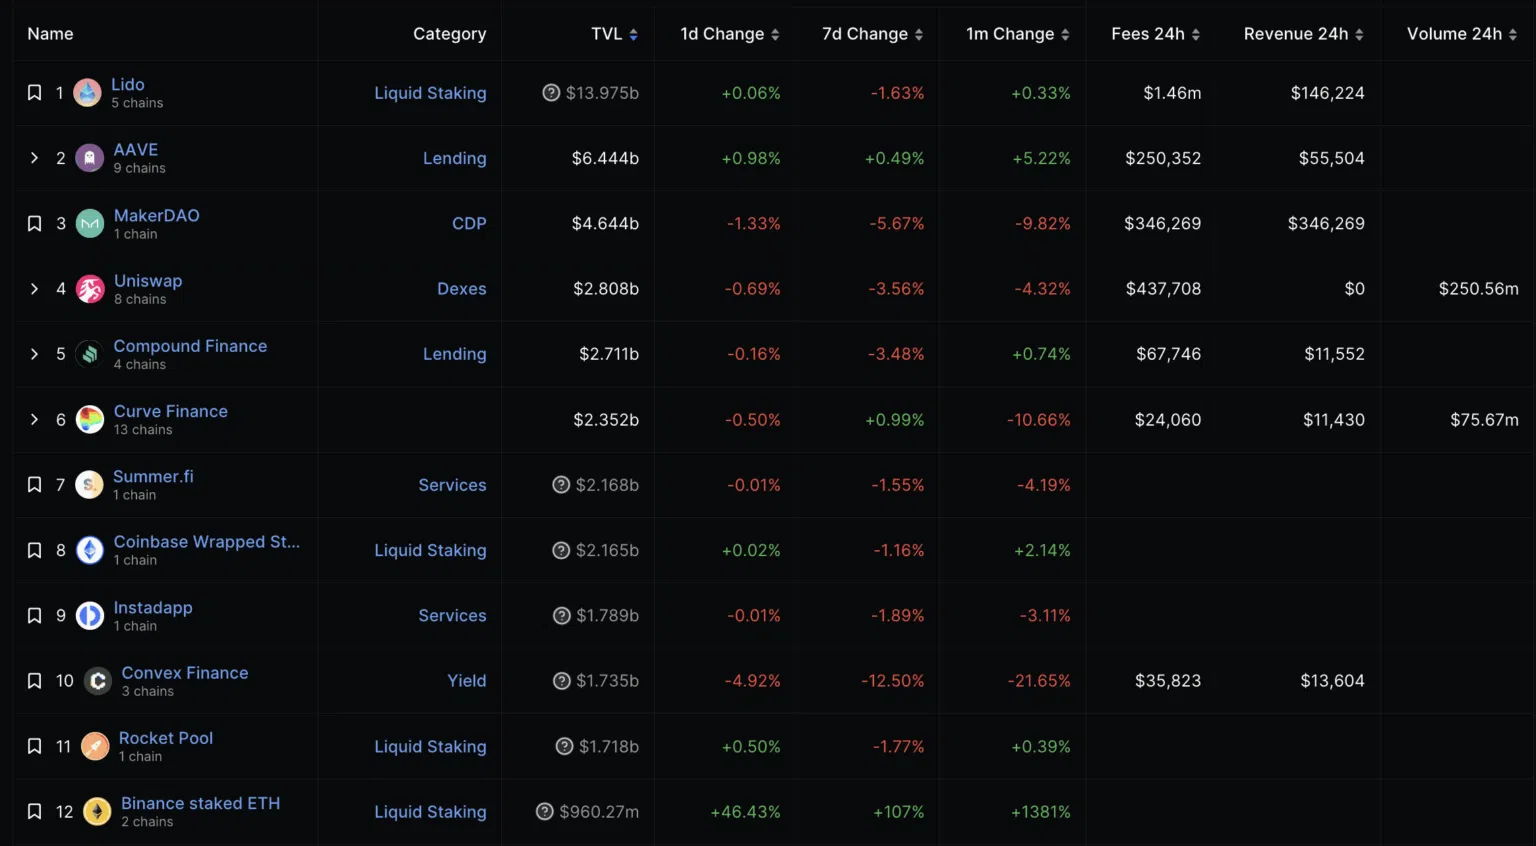
Task: Bookmark the Summer.fi row
Action: (34, 485)
